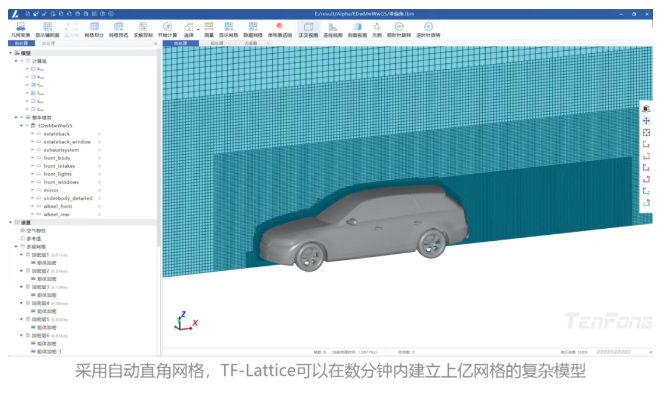Screen dimensions: 664x397
Task: Collapse the EDwMwWwGS model node
Action: [21, 126]
